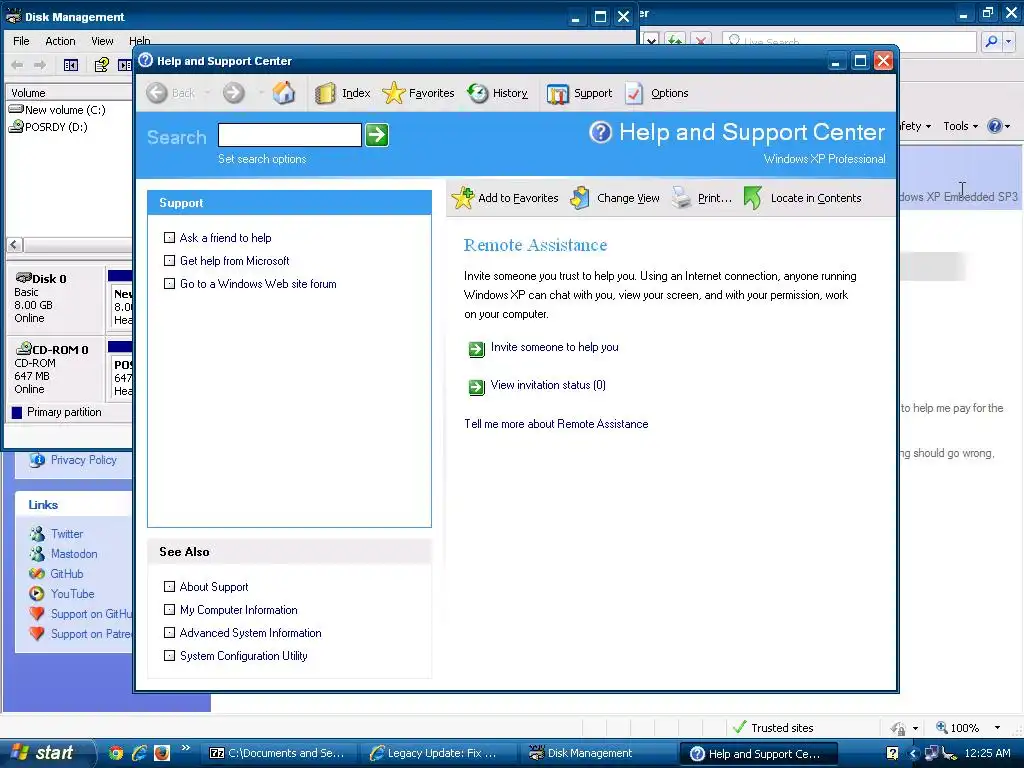Click Locate in Contents icon
Screen dimensions: 1024x768
pos(753,198)
